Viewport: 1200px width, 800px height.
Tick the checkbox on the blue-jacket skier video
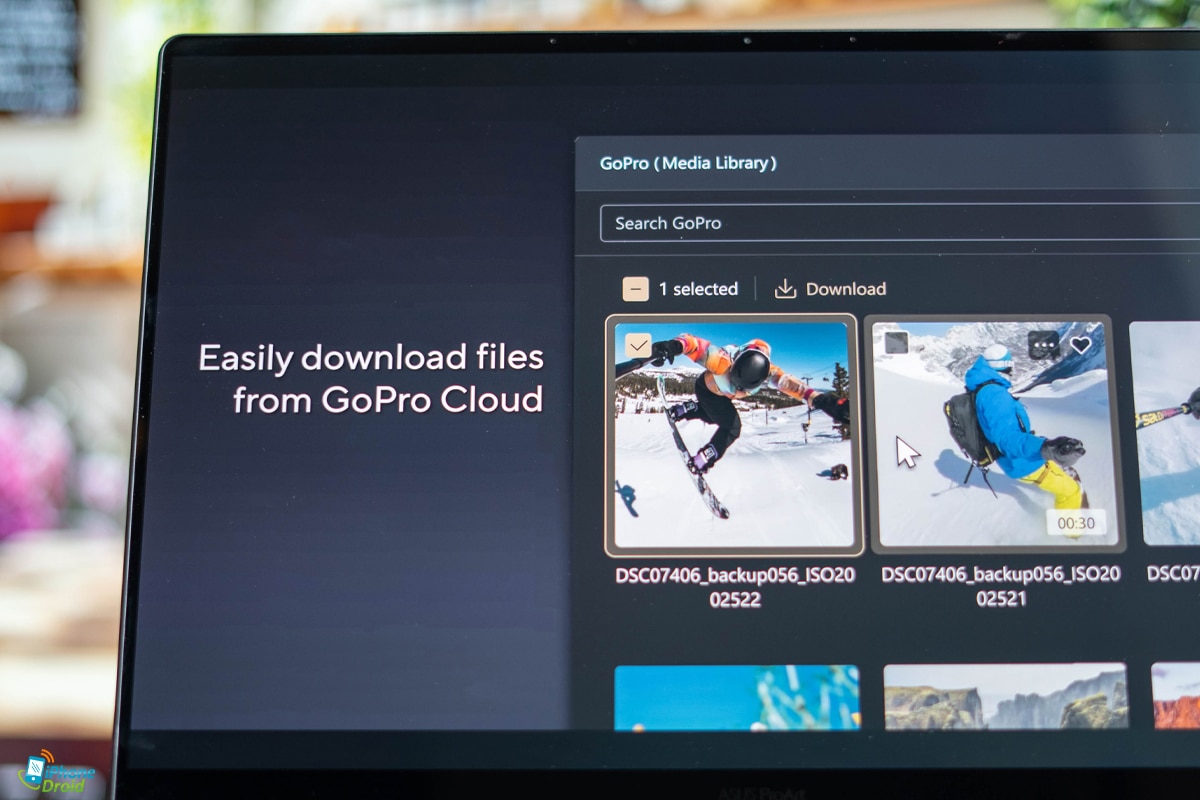coord(896,343)
